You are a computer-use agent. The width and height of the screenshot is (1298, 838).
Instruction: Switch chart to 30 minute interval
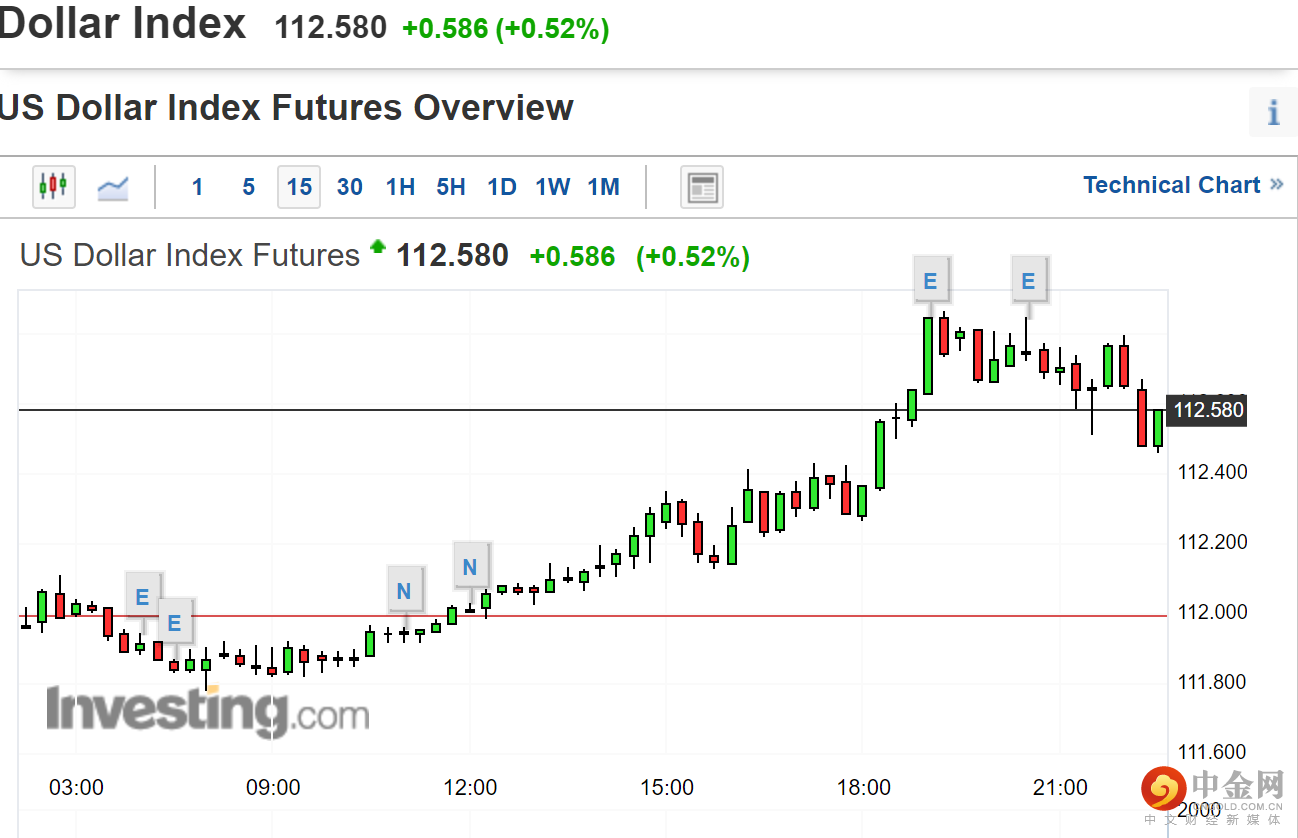tap(350, 187)
